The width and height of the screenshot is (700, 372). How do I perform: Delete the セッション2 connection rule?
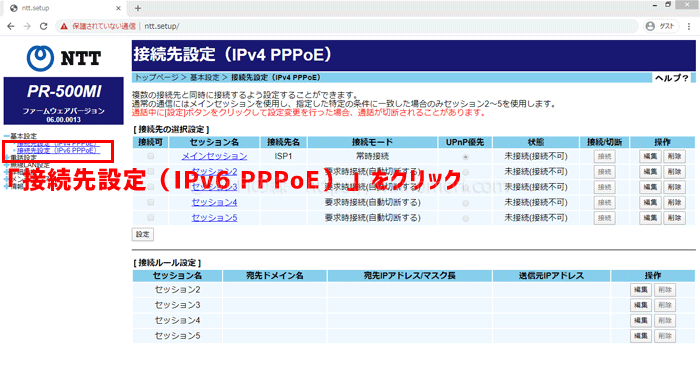tap(665, 290)
